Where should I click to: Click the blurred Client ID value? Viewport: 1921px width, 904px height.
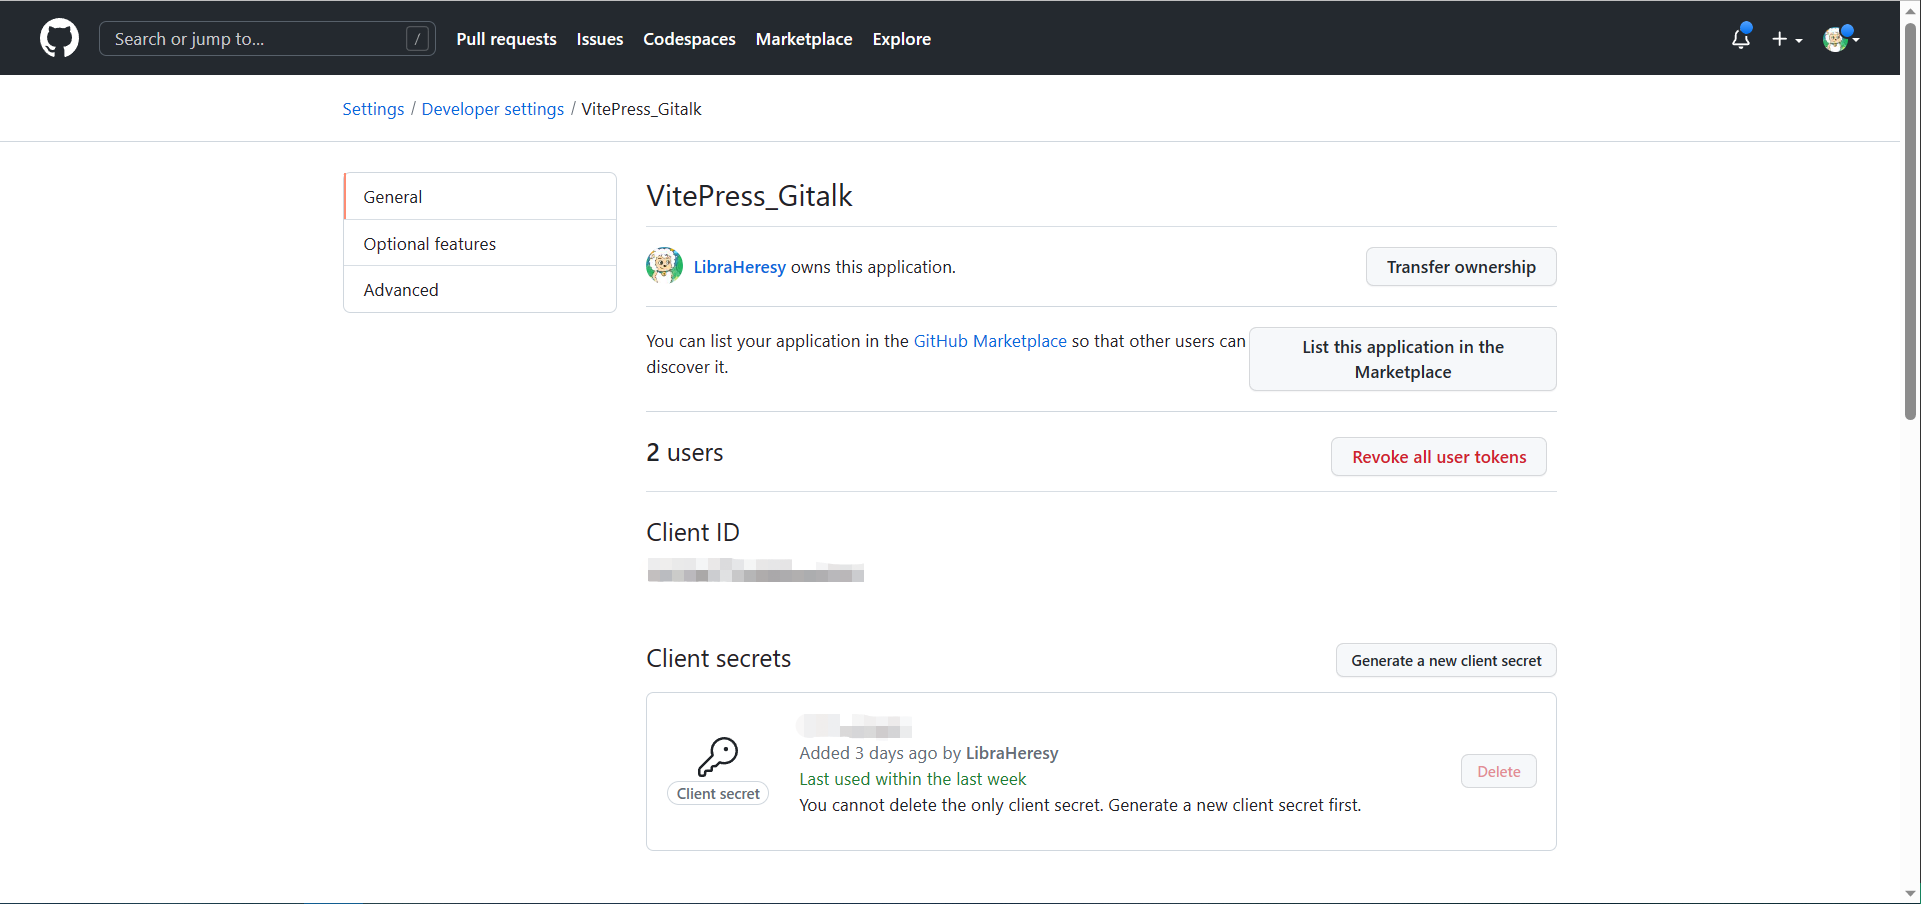coord(755,571)
